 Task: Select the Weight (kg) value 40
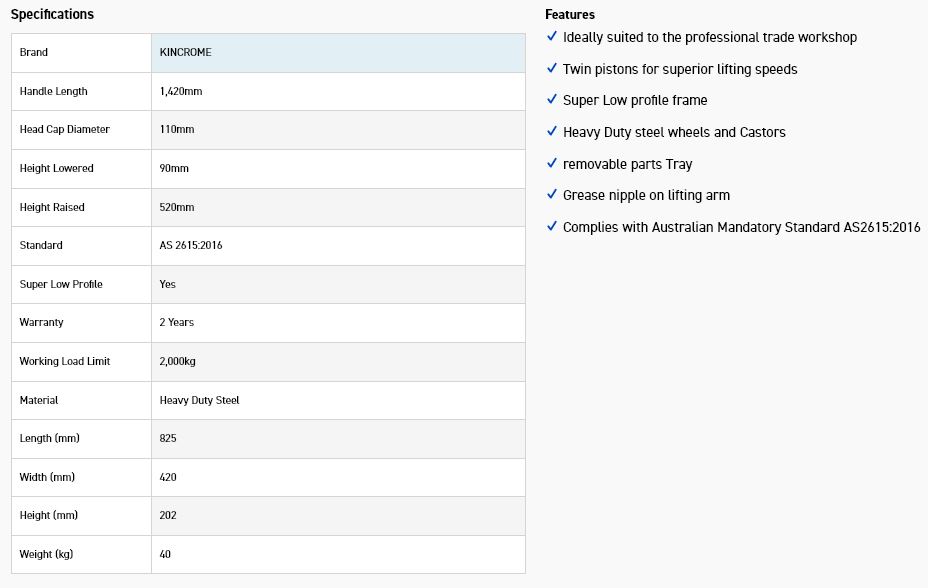click(x=166, y=554)
